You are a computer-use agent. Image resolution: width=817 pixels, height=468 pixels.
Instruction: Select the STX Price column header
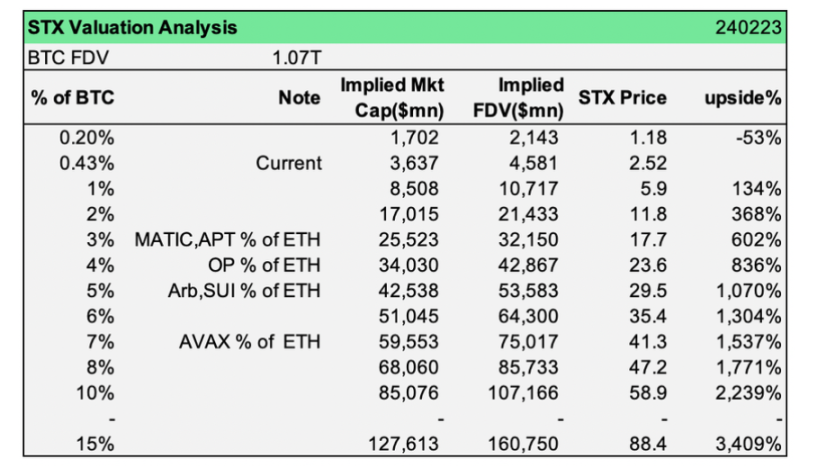click(622, 97)
